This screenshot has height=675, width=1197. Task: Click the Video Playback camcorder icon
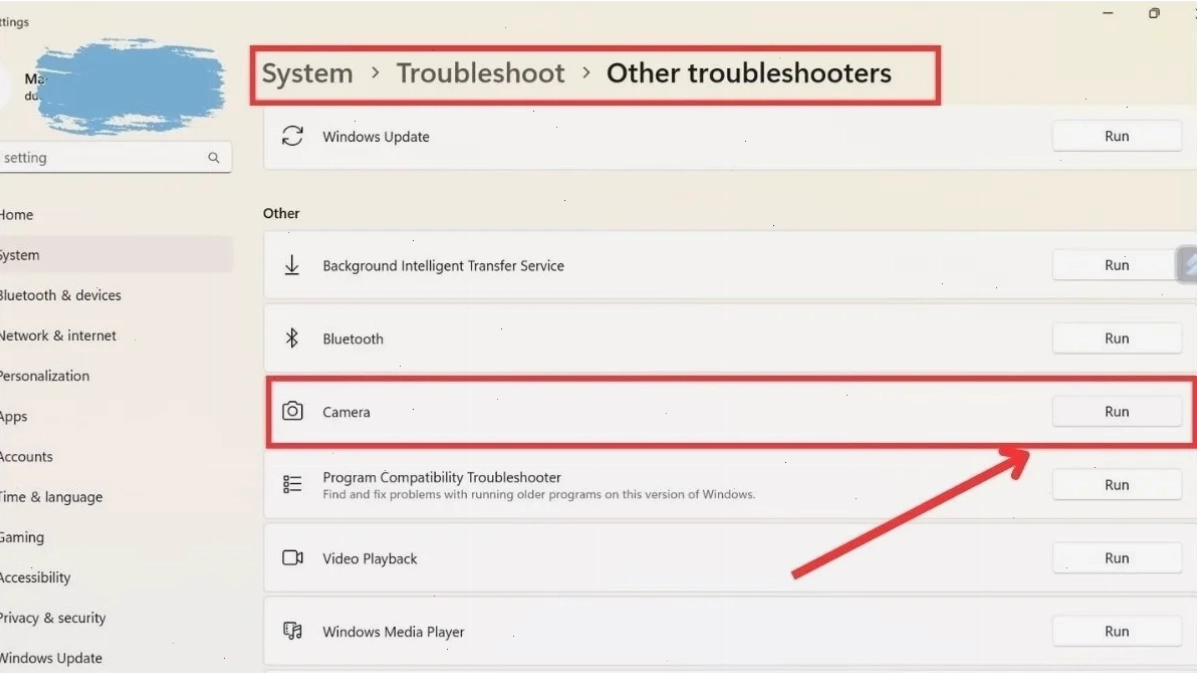pos(292,558)
